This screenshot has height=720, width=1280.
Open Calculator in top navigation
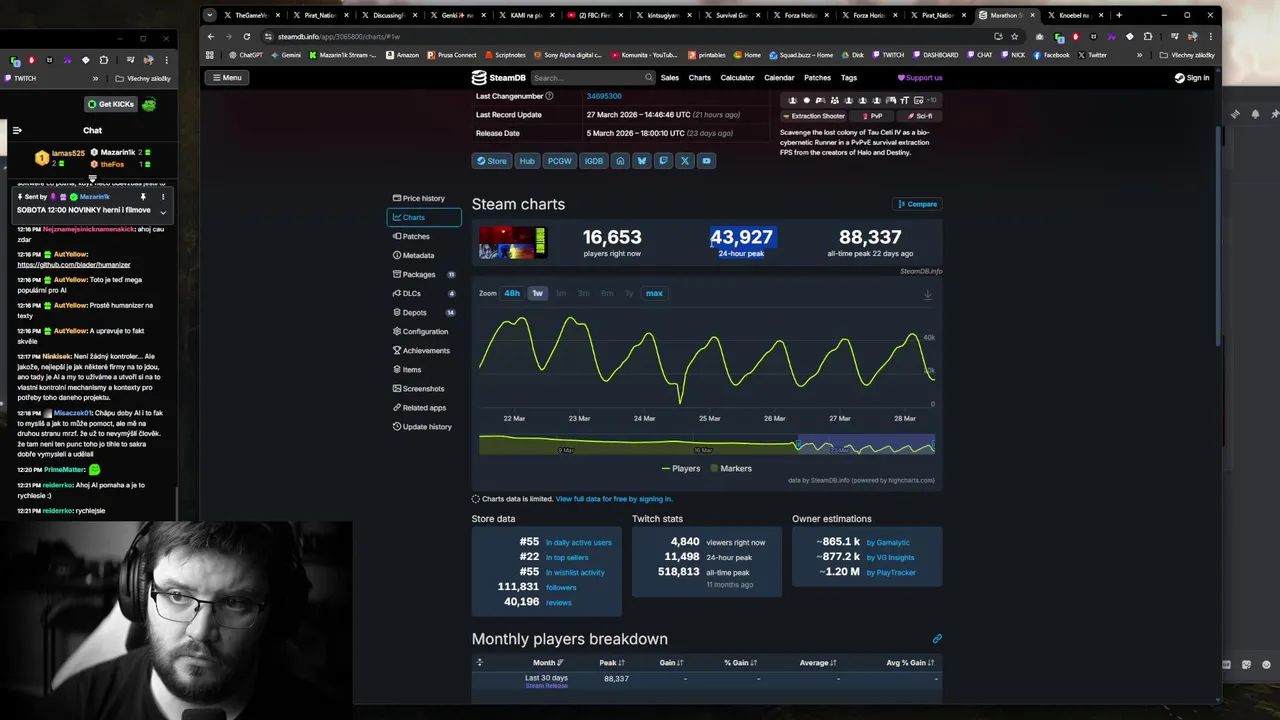[738, 77]
